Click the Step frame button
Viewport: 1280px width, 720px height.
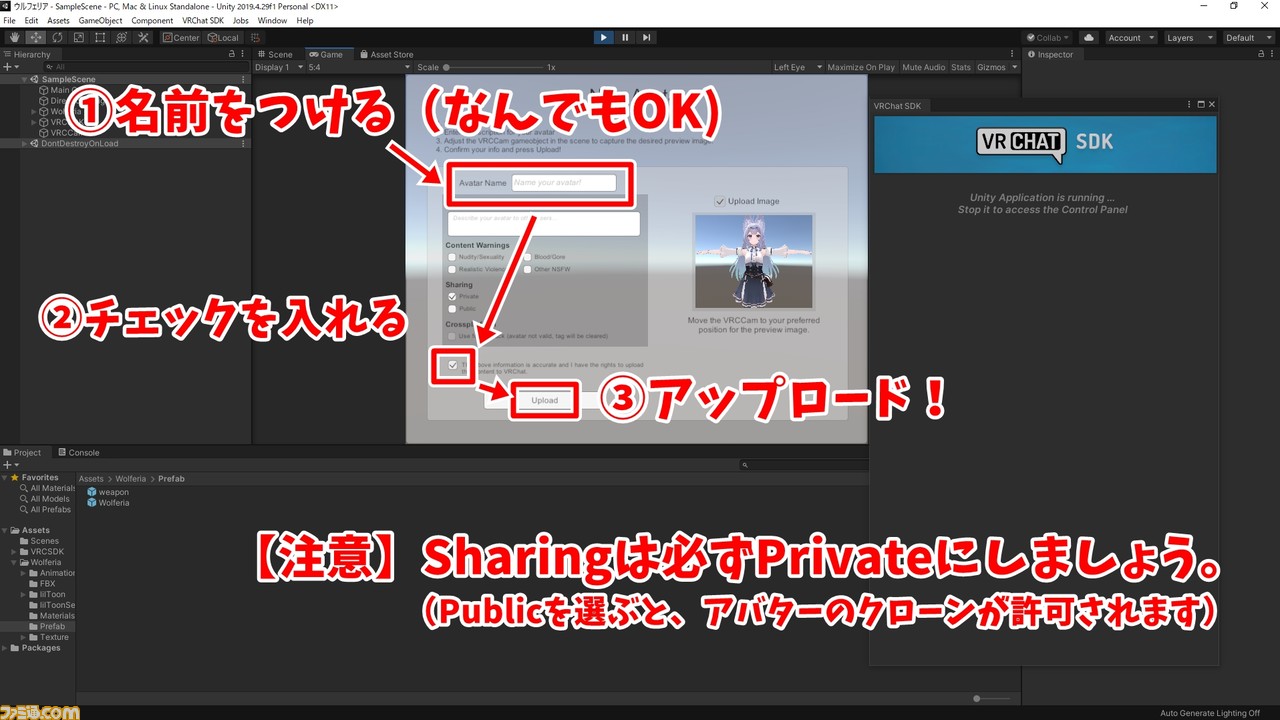point(647,37)
